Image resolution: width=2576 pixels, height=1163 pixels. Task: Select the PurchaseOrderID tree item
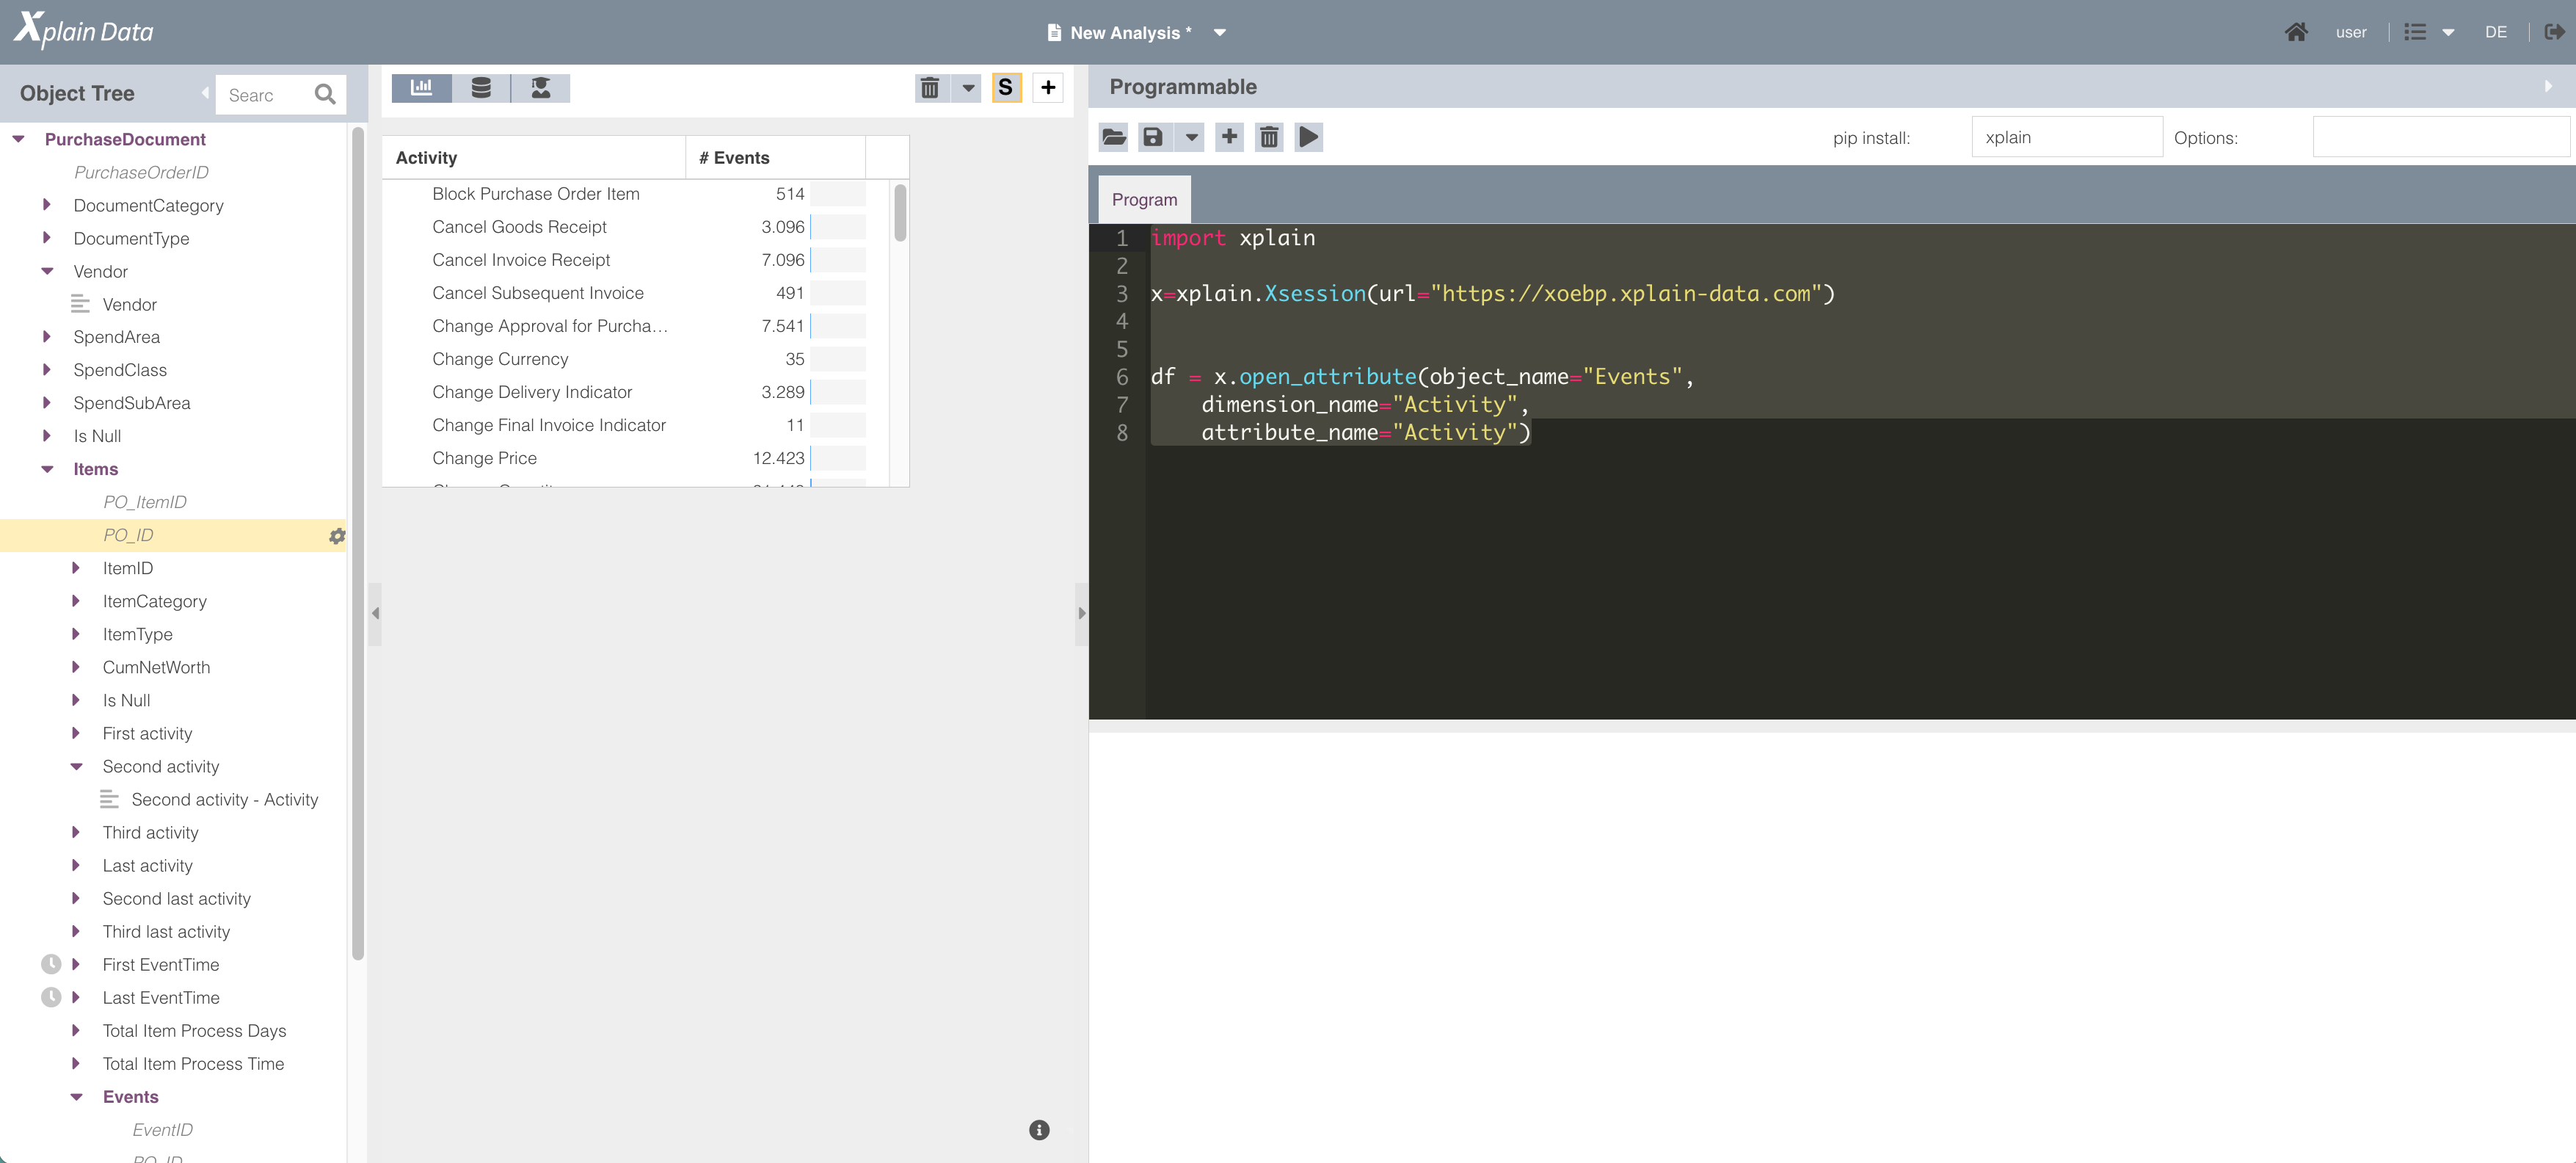point(141,172)
